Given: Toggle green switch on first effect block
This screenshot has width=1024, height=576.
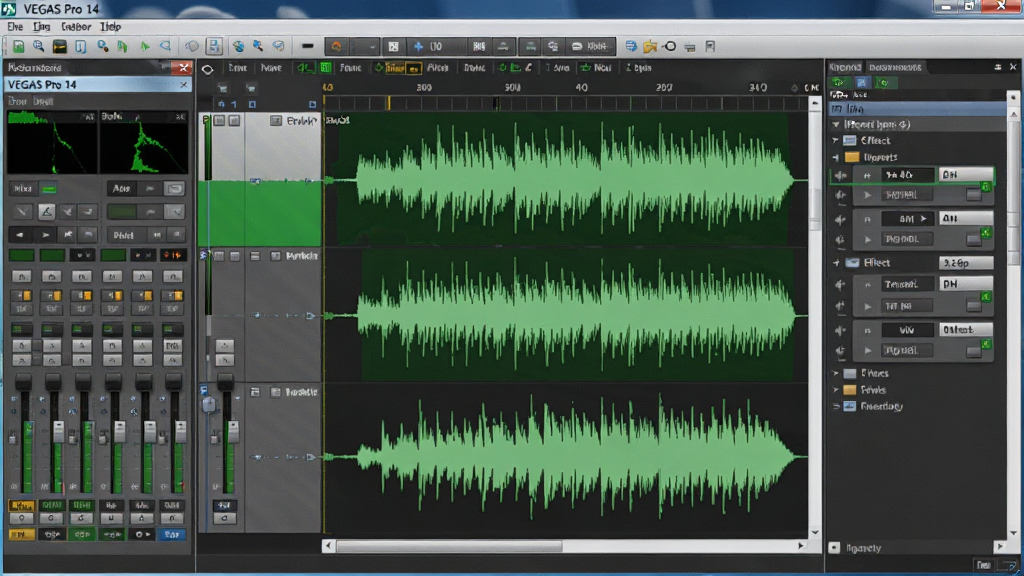Looking at the screenshot, I should [x=985, y=187].
